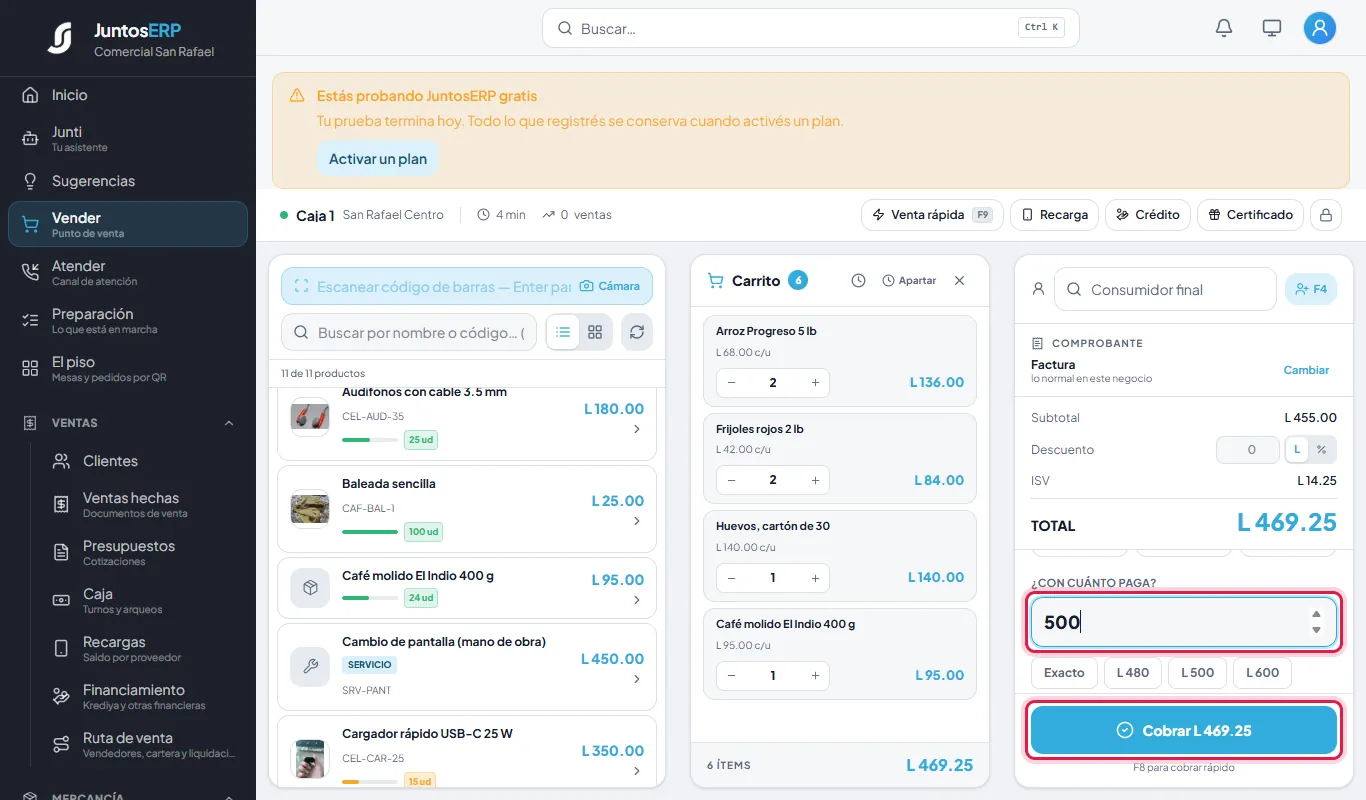The width and height of the screenshot is (1366, 800).
Task: Open Junti assistant in sidebar
Action: tap(128, 138)
